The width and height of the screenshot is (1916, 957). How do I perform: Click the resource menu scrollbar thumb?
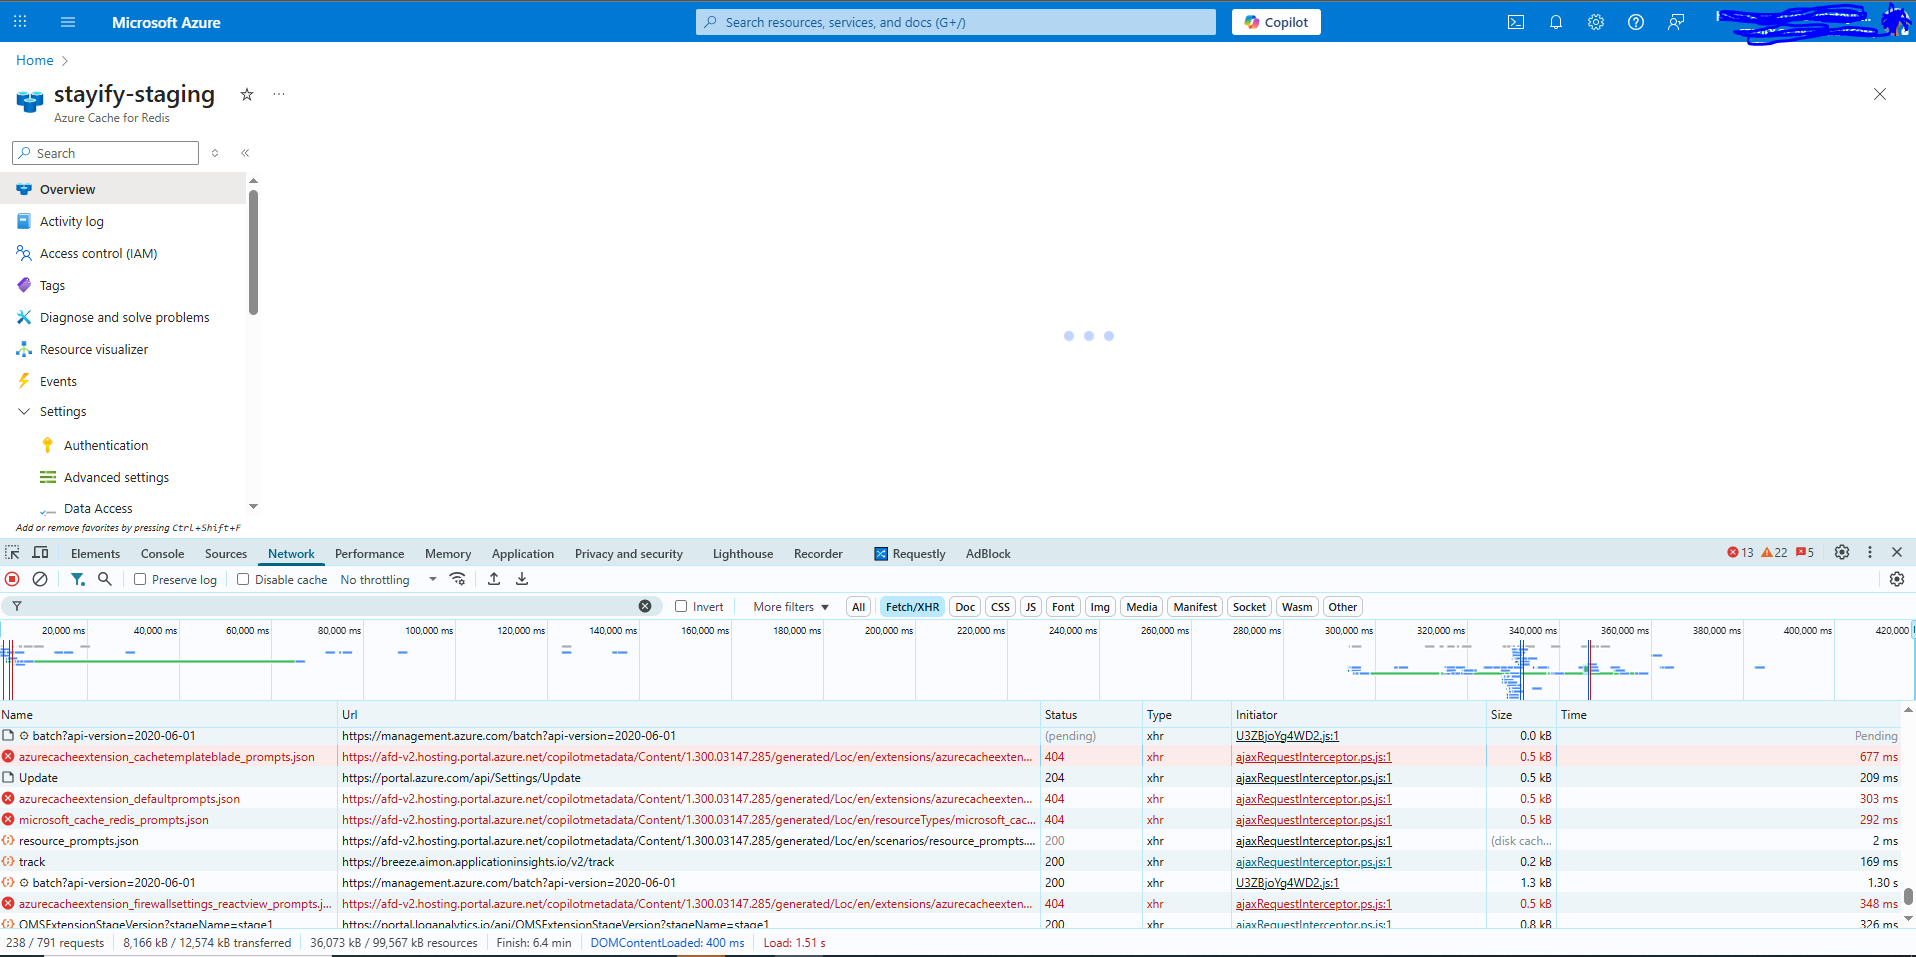254,252
